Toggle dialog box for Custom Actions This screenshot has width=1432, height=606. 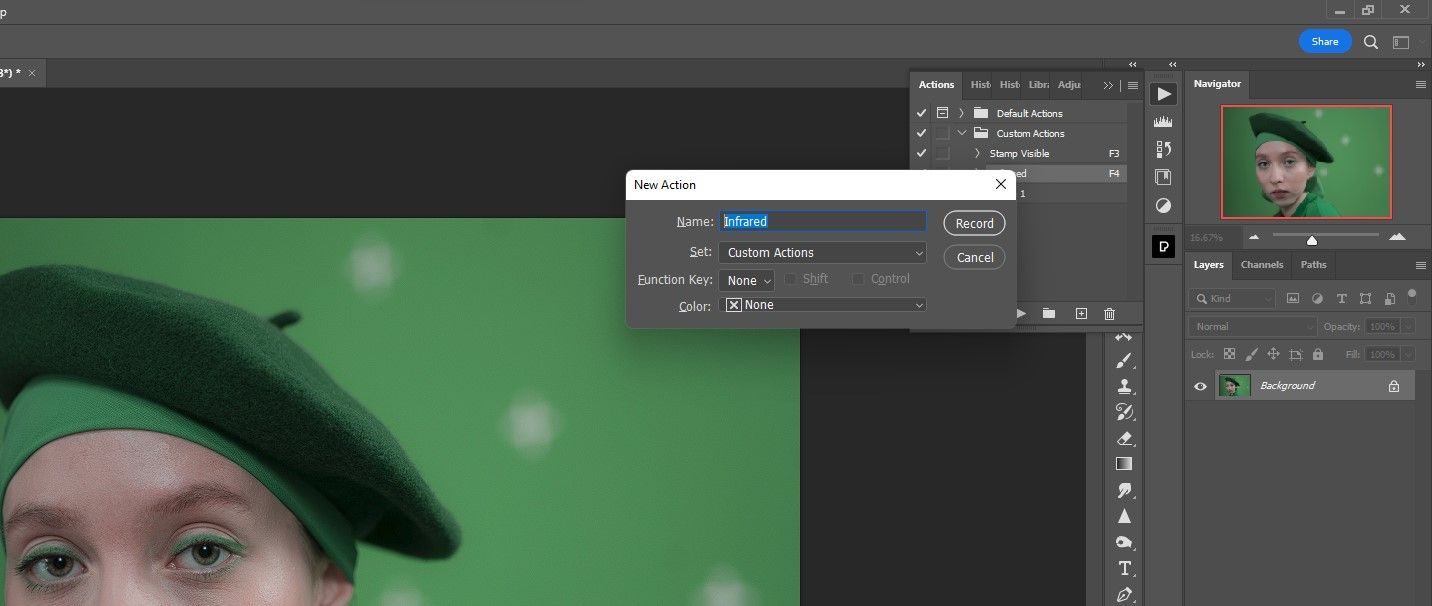coord(942,133)
